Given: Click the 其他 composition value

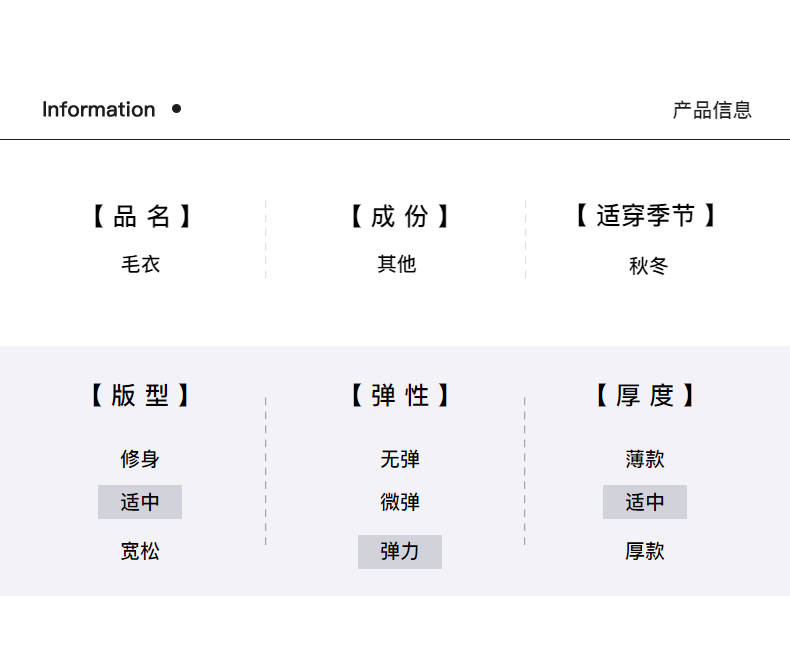Looking at the screenshot, I should click(397, 264).
